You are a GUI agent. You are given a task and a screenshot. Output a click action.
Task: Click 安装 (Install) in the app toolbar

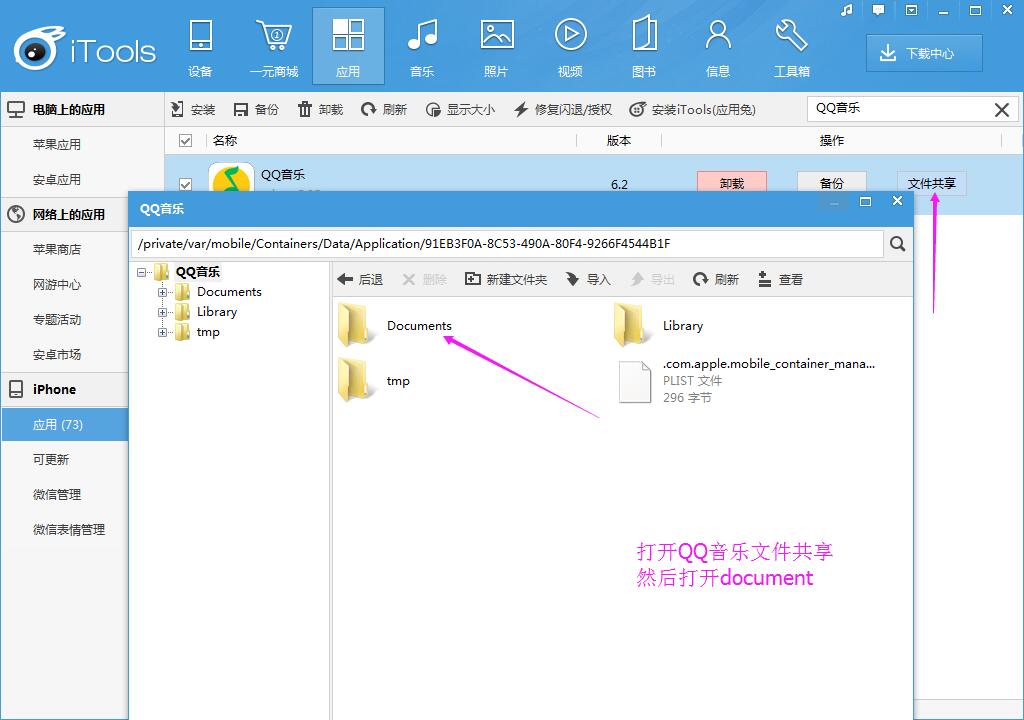pyautogui.click(x=193, y=109)
